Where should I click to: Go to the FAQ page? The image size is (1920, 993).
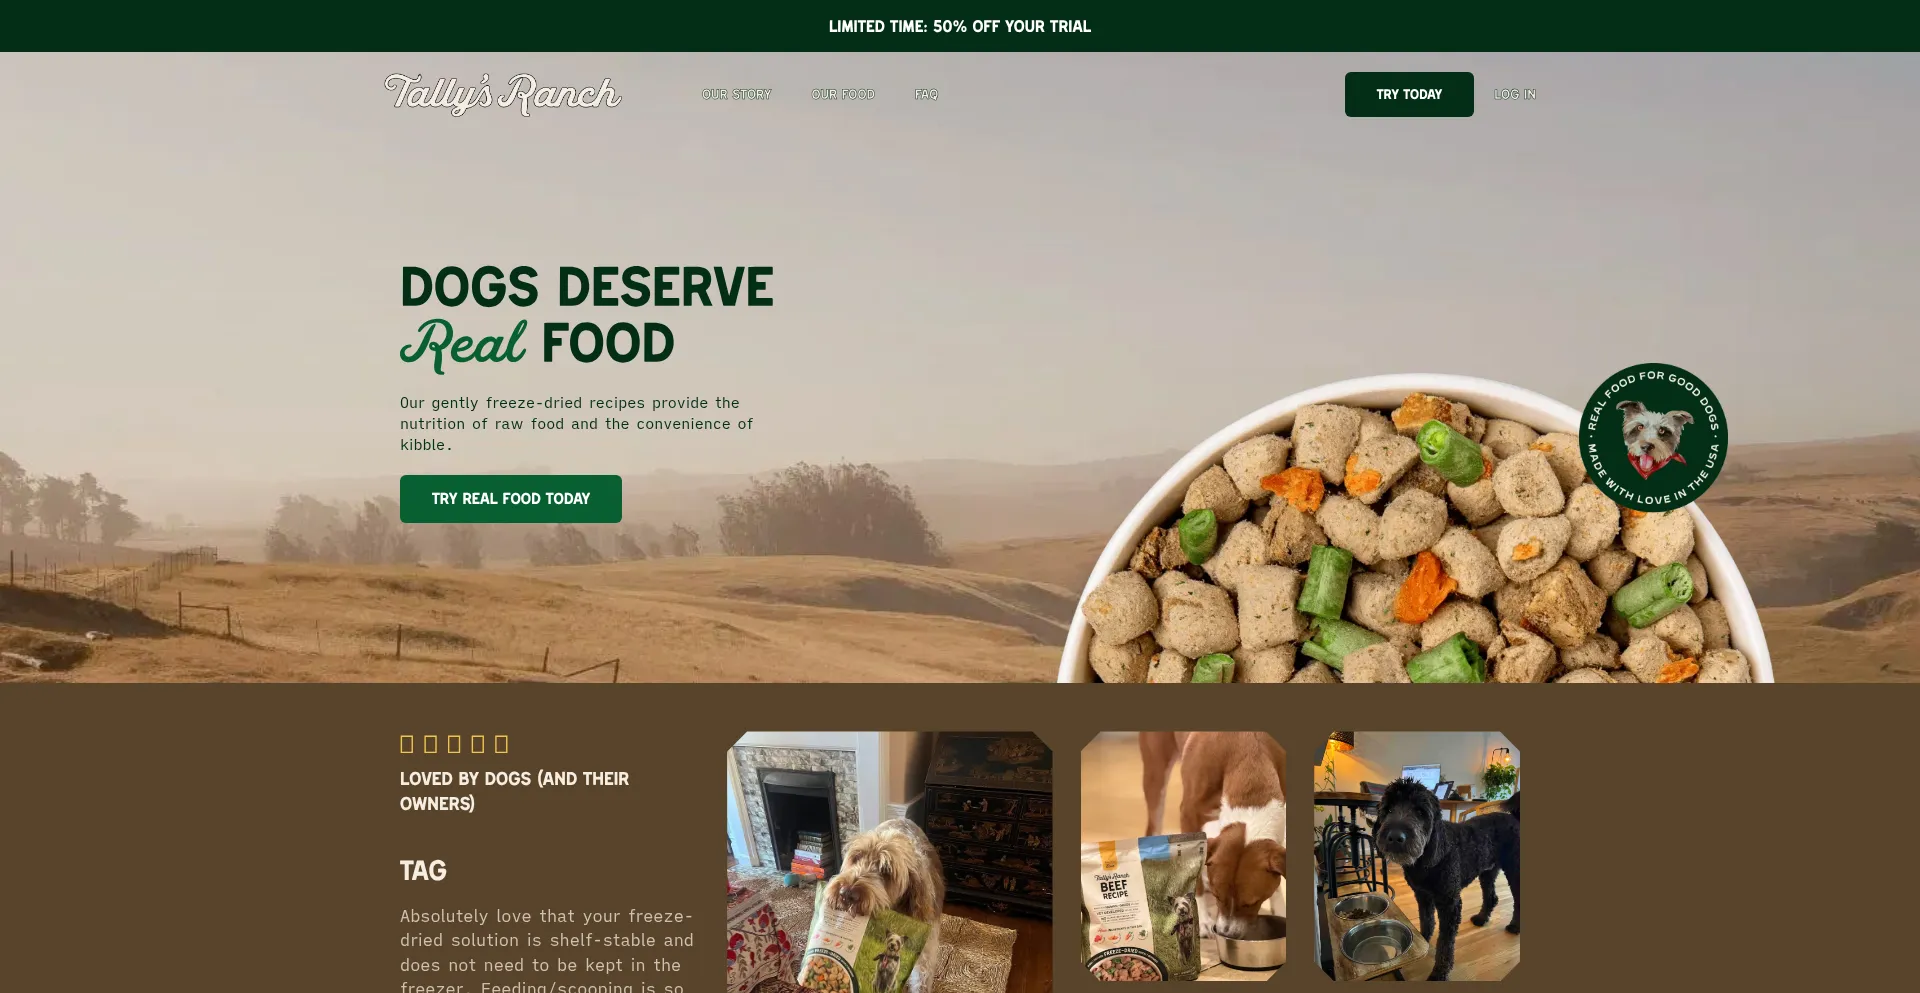pos(926,94)
